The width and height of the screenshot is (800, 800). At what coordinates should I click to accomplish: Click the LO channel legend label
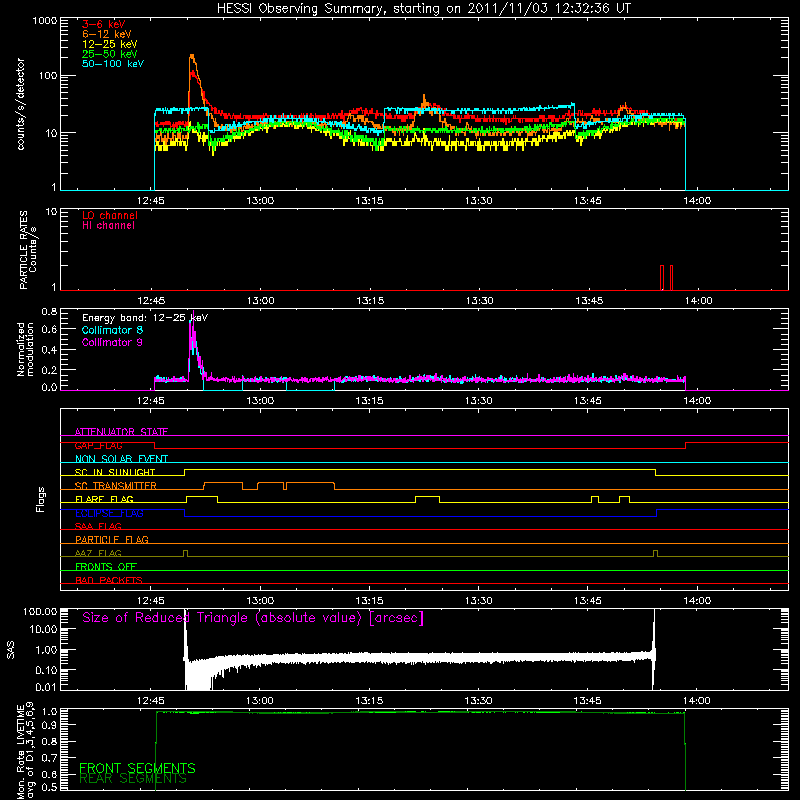[x=110, y=215]
